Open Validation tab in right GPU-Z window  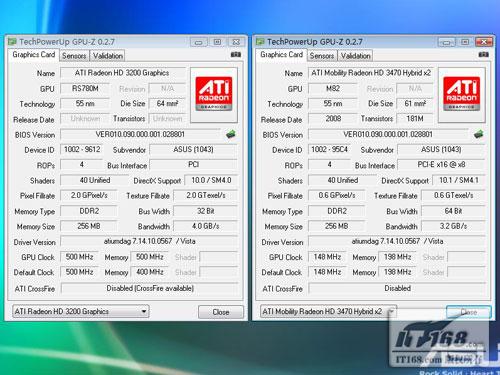coord(356,56)
